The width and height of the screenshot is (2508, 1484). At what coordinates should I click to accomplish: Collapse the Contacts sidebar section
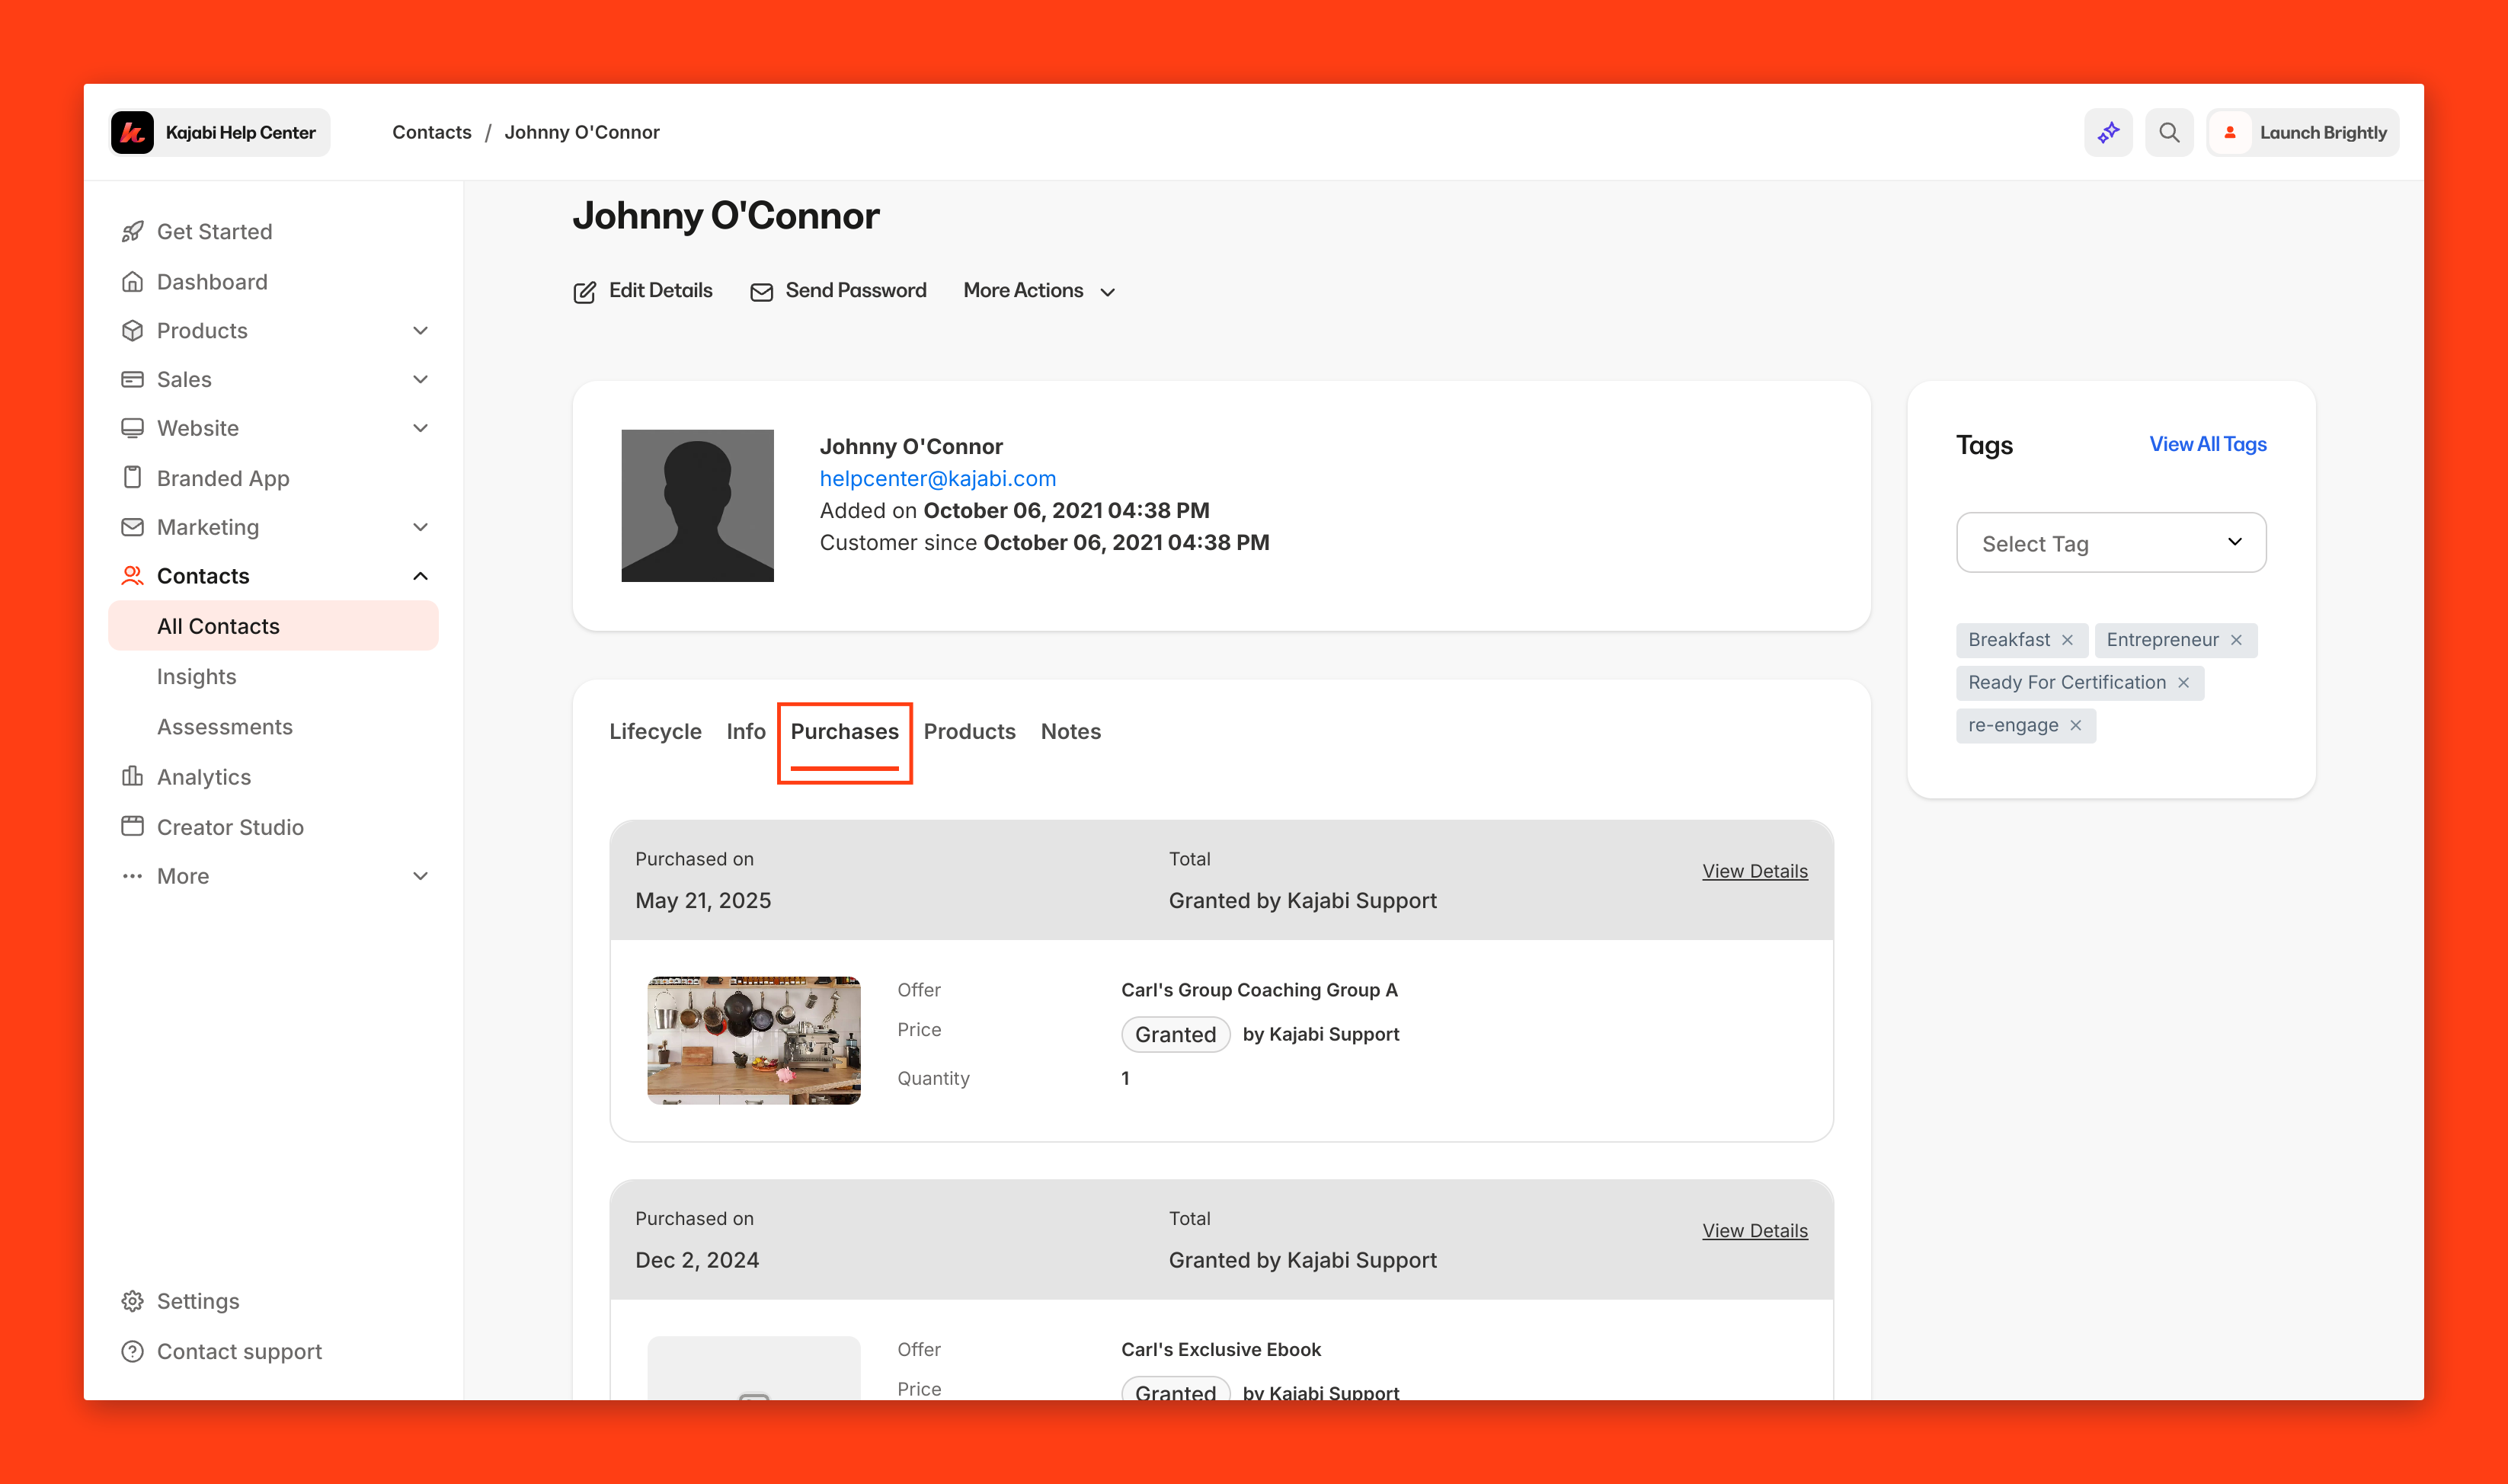pos(420,576)
